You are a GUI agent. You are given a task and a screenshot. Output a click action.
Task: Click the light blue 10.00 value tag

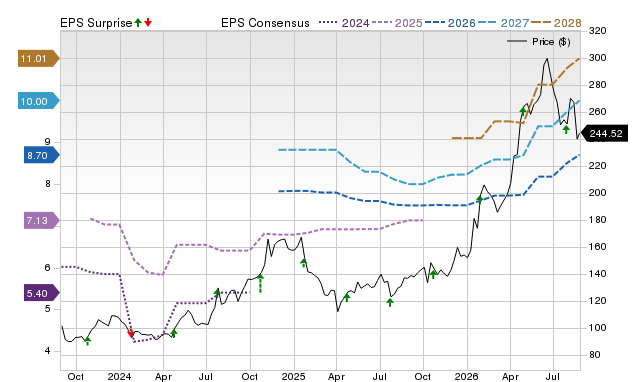[x=38, y=101]
